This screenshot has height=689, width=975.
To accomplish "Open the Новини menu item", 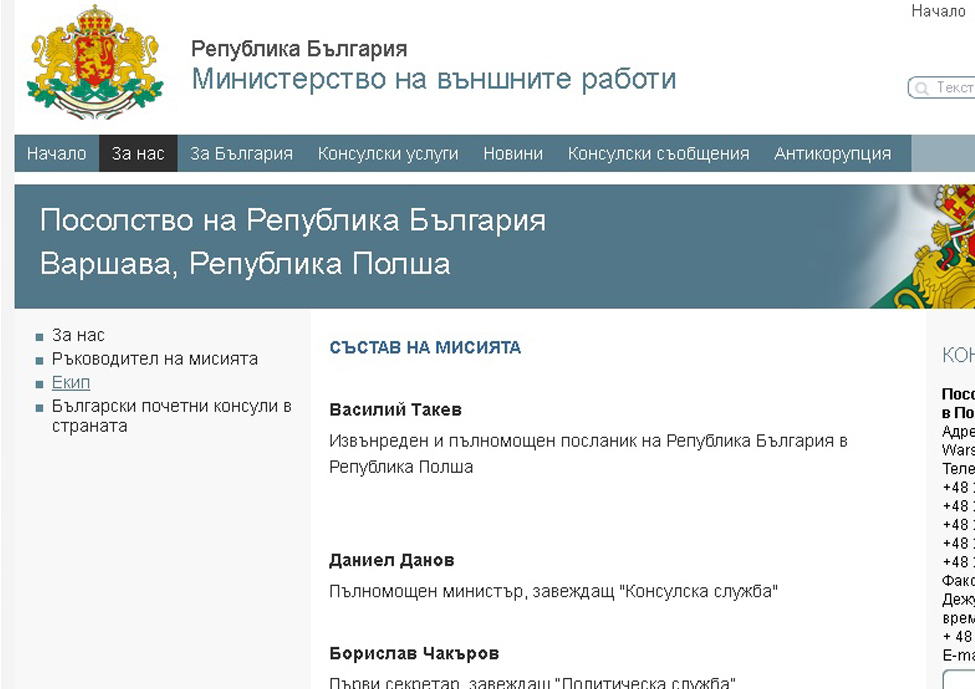I will (513, 154).
